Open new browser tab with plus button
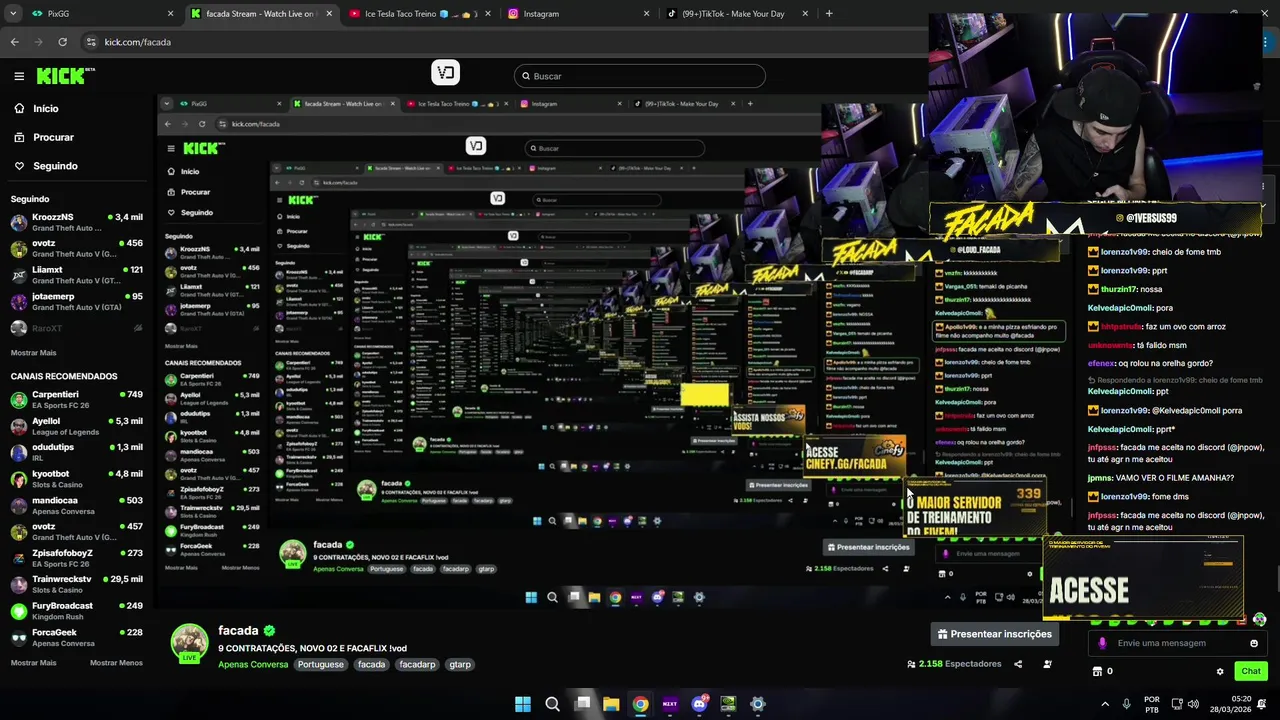Screen dimensions: 1280x720 829,14
